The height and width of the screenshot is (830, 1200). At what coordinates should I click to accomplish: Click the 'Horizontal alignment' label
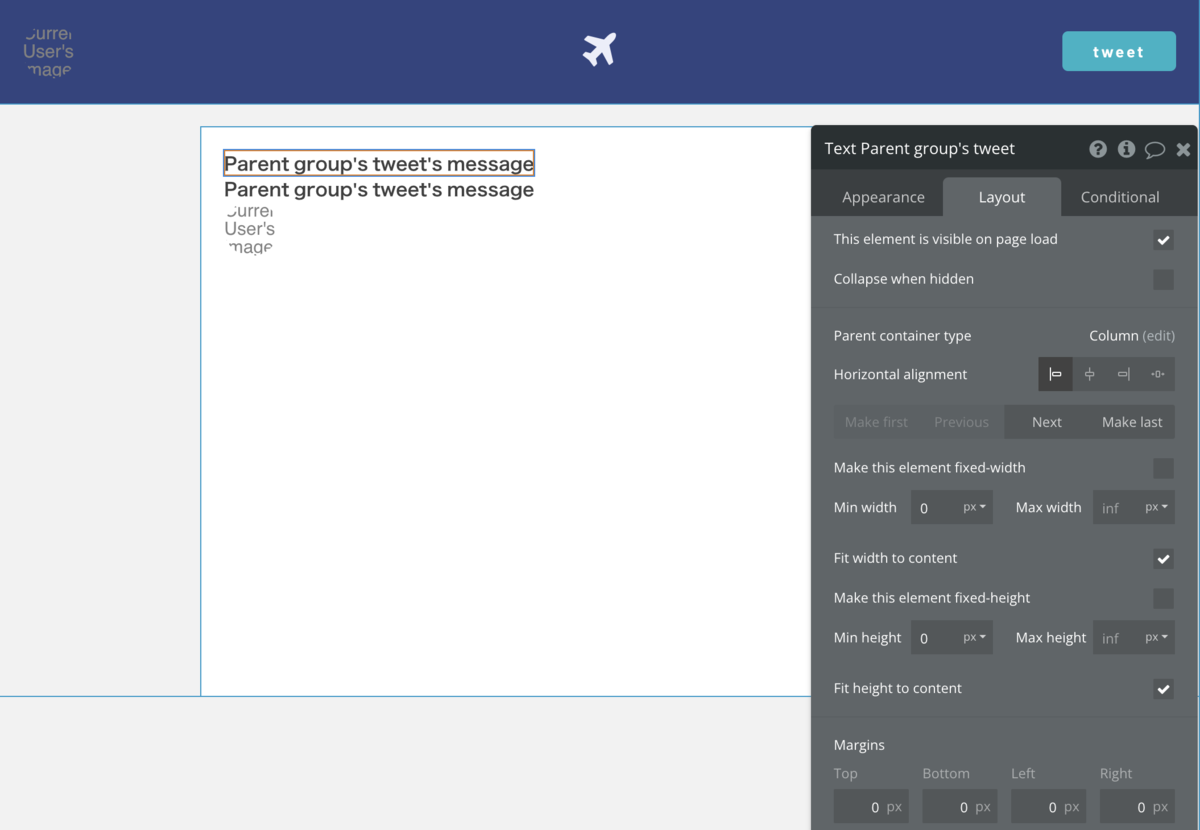tap(900, 374)
